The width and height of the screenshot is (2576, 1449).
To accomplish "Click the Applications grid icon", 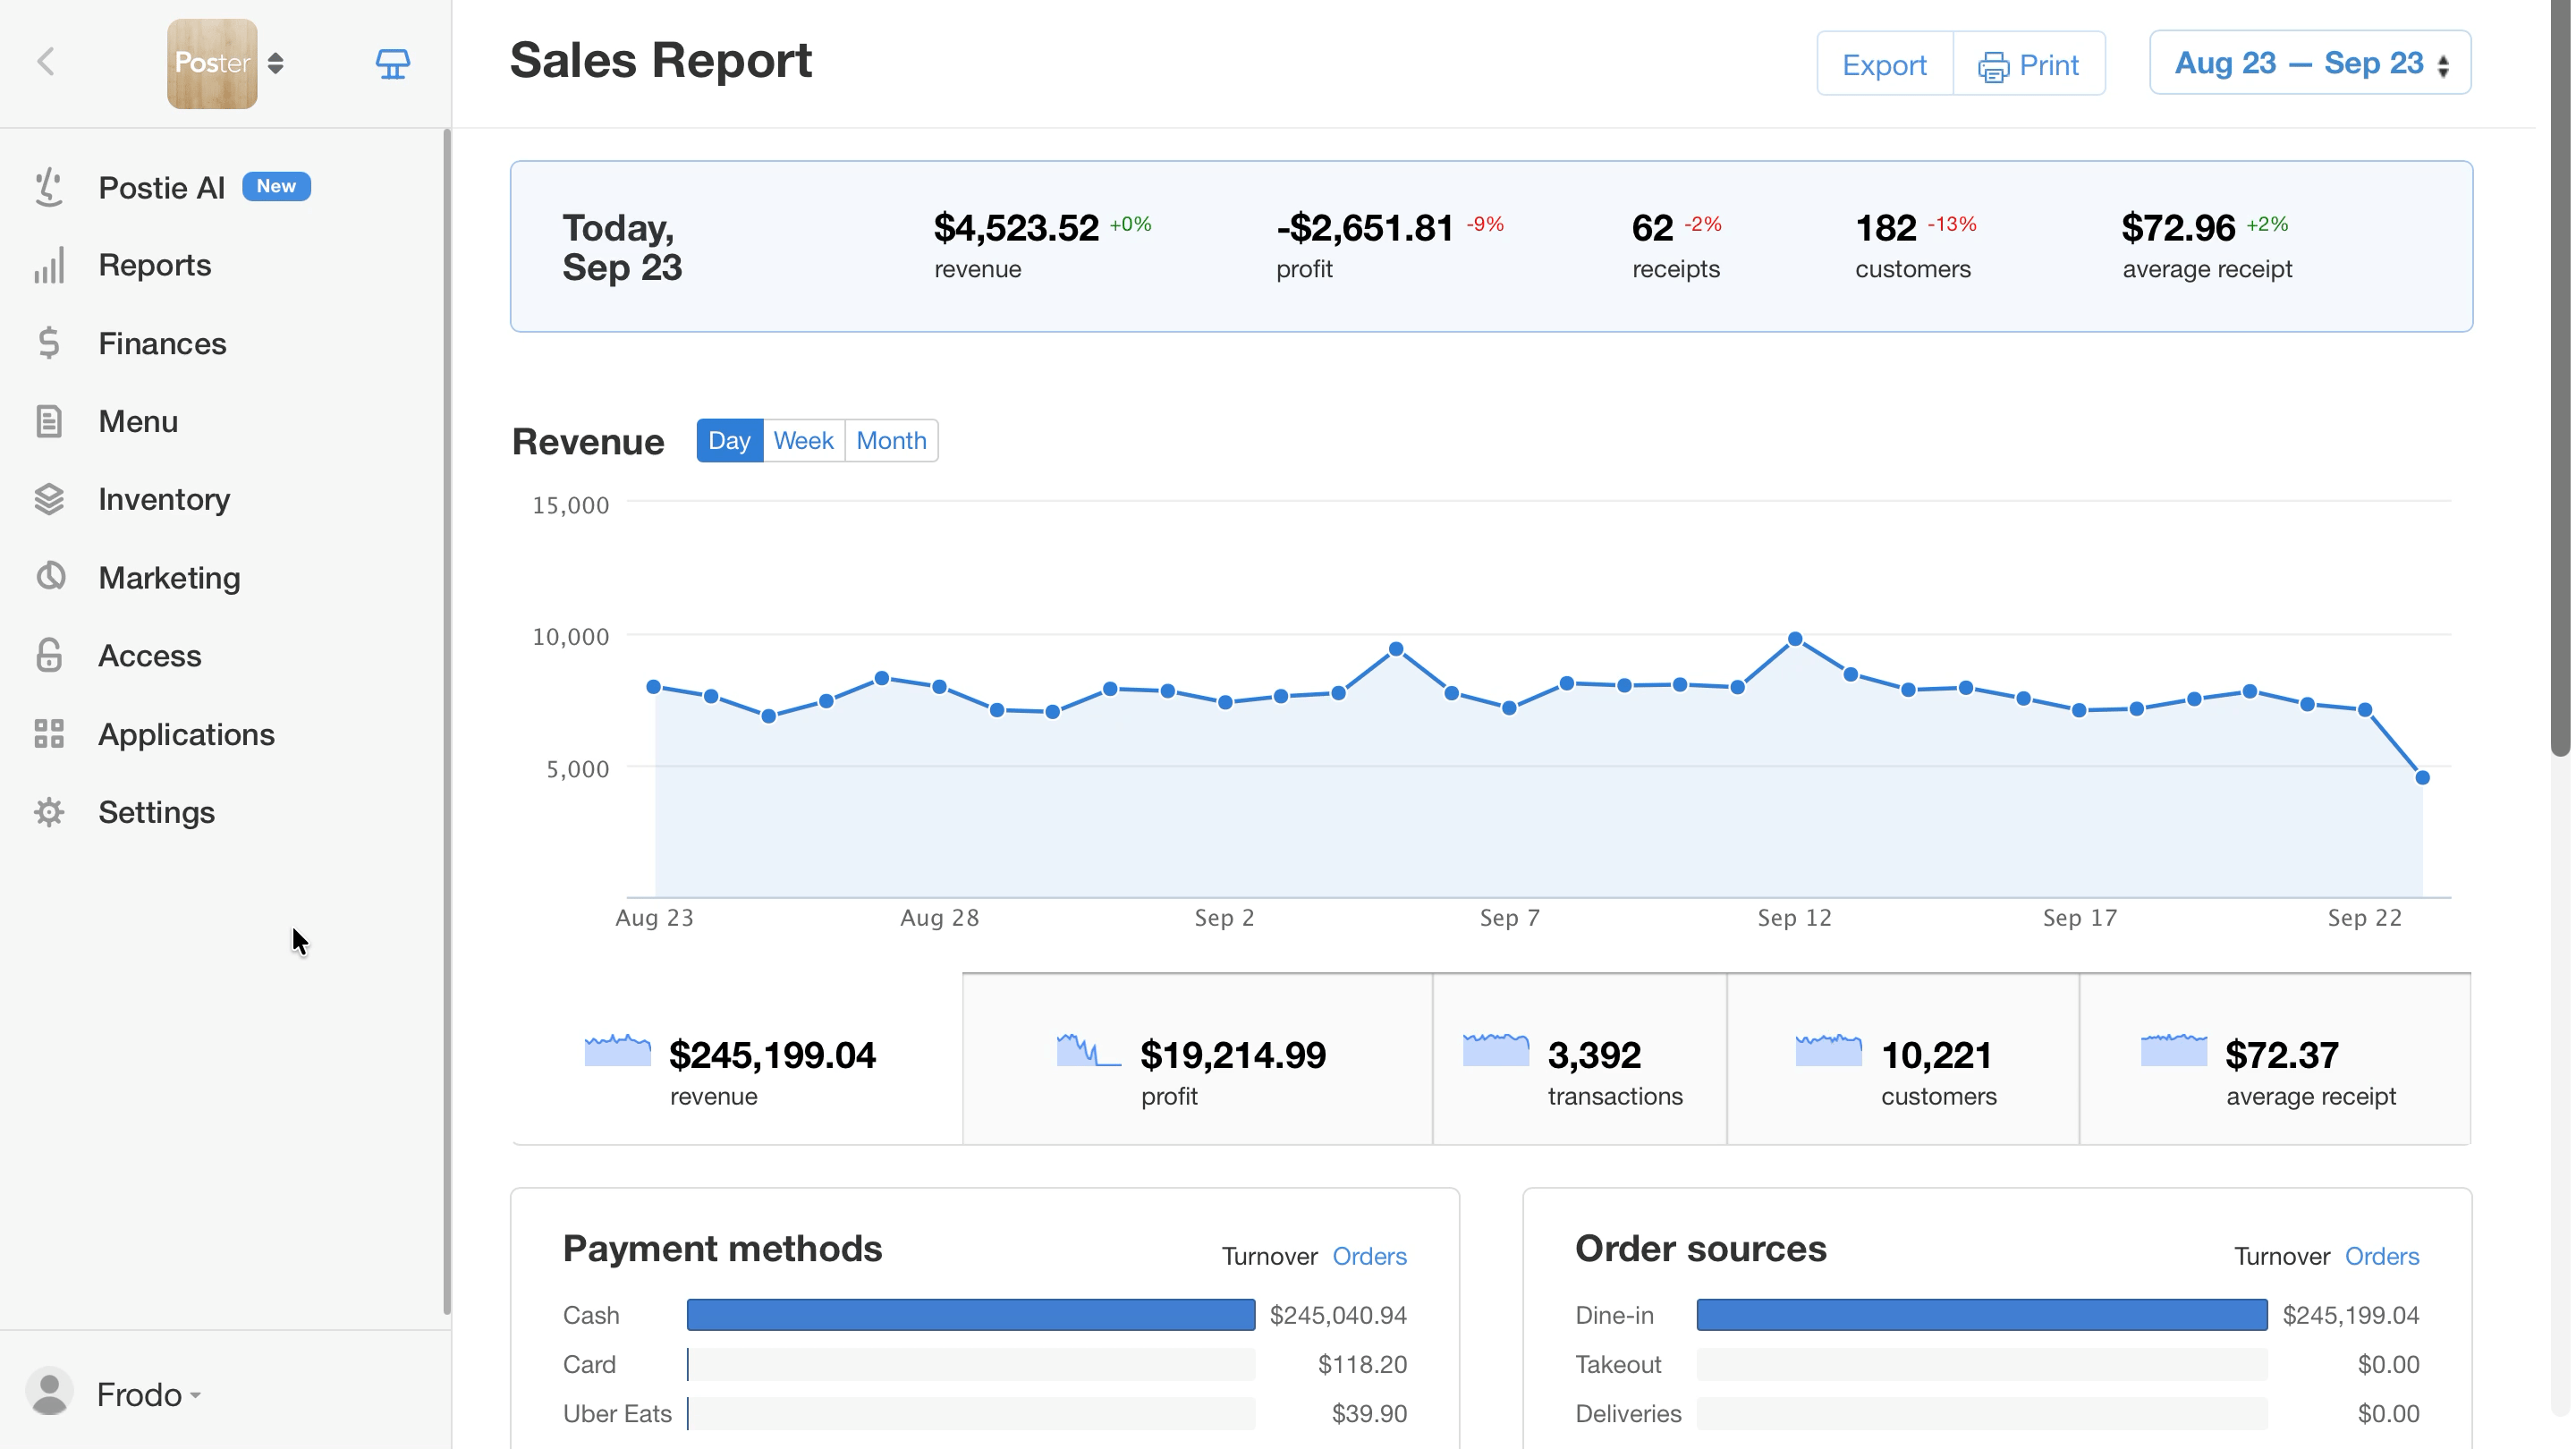I will (49, 734).
